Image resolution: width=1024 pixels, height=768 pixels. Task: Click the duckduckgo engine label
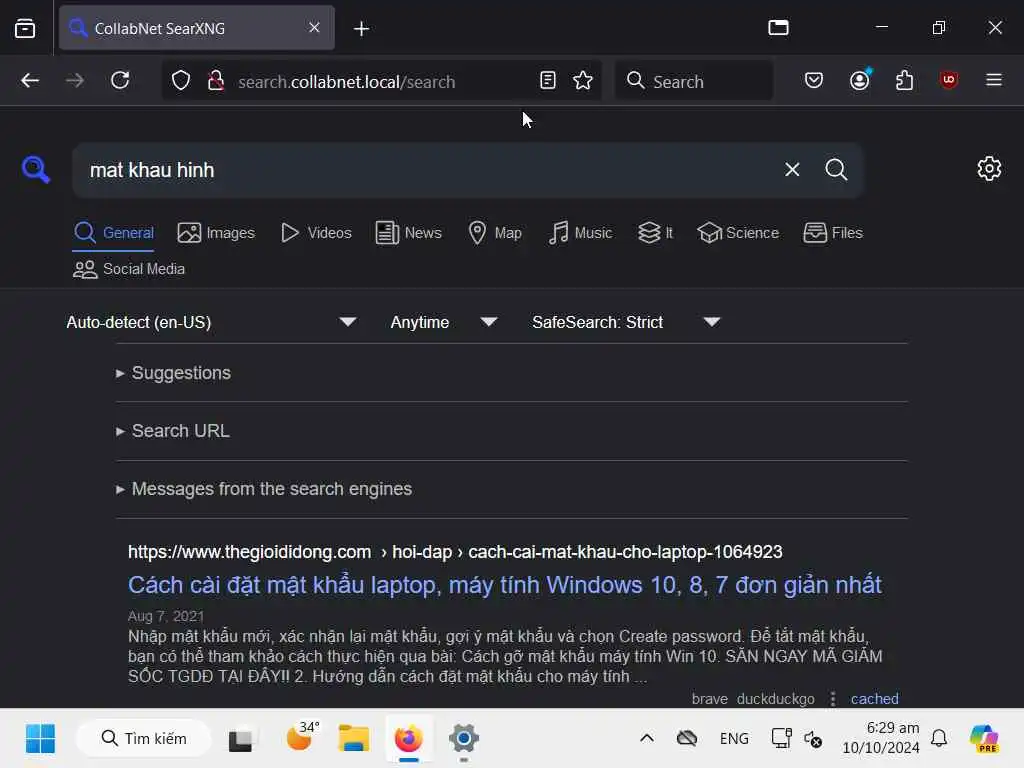tap(776, 699)
